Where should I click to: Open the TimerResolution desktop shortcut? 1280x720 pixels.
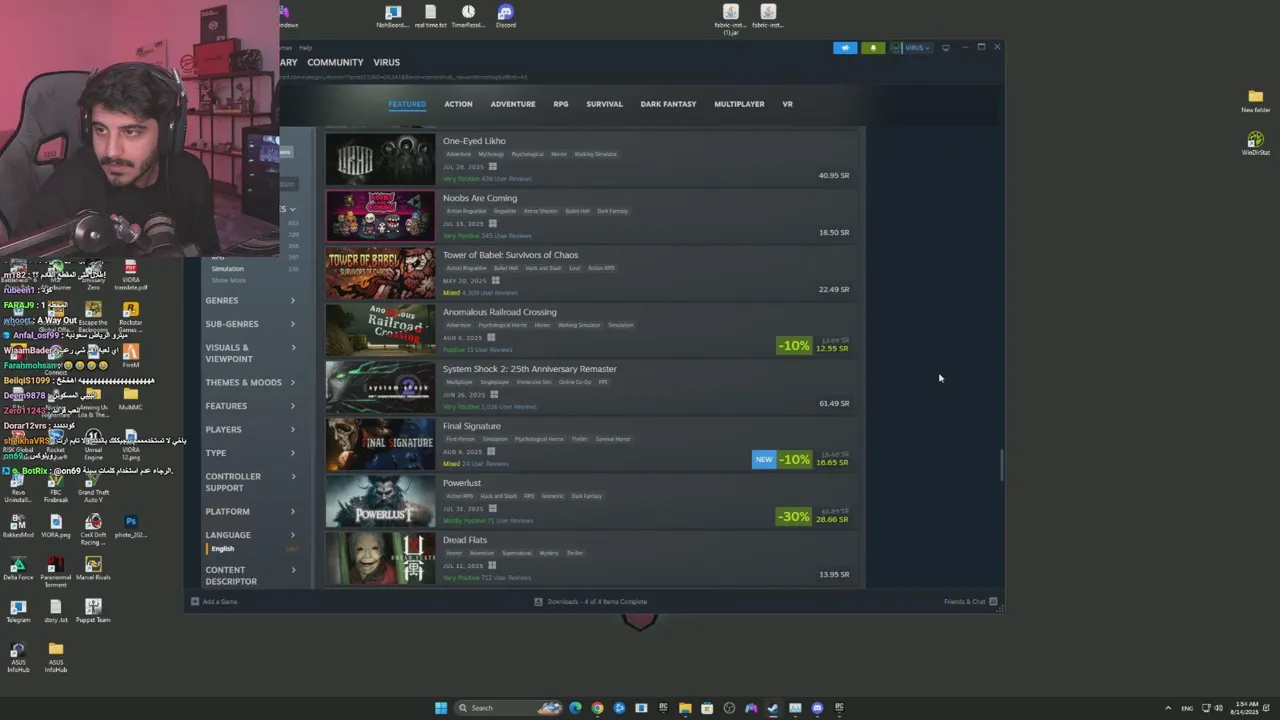[x=468, y=16]
